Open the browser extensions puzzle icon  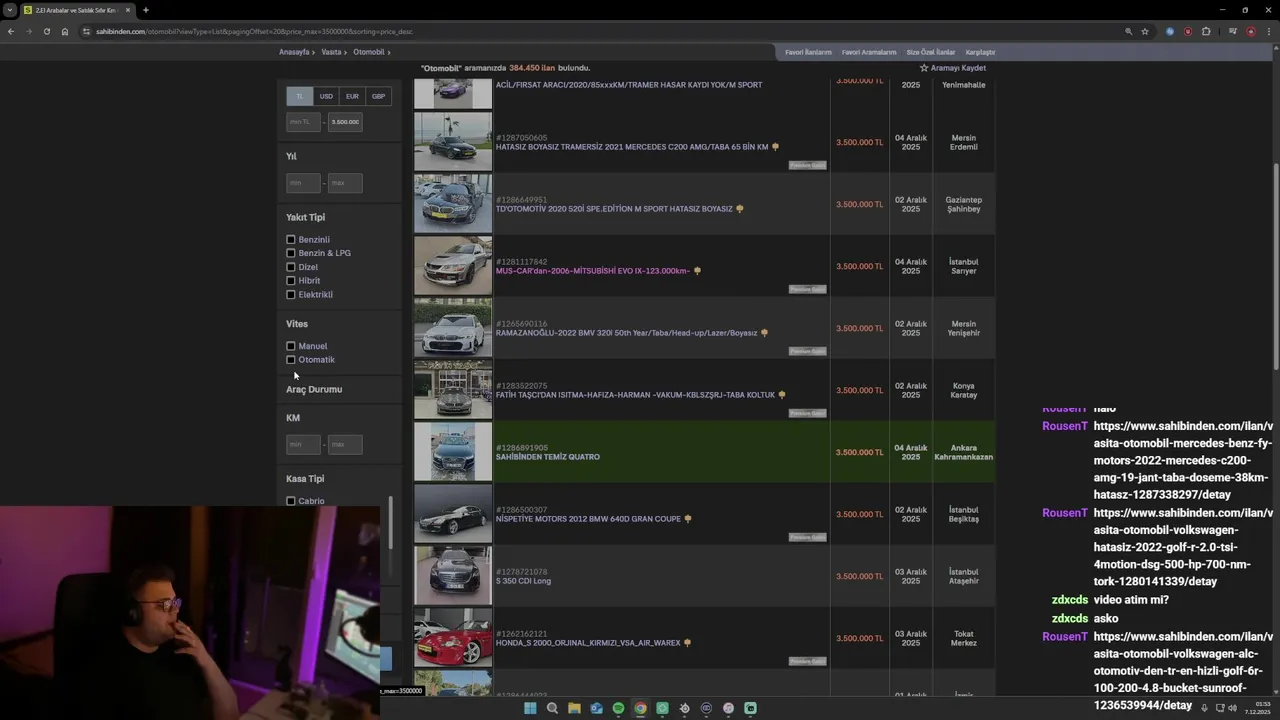coord(1206,31)
